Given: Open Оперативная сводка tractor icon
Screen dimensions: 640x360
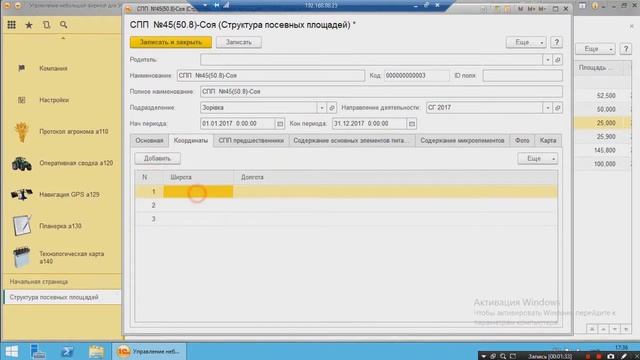Looking at the screenshot, I should (x=22, y=163).
